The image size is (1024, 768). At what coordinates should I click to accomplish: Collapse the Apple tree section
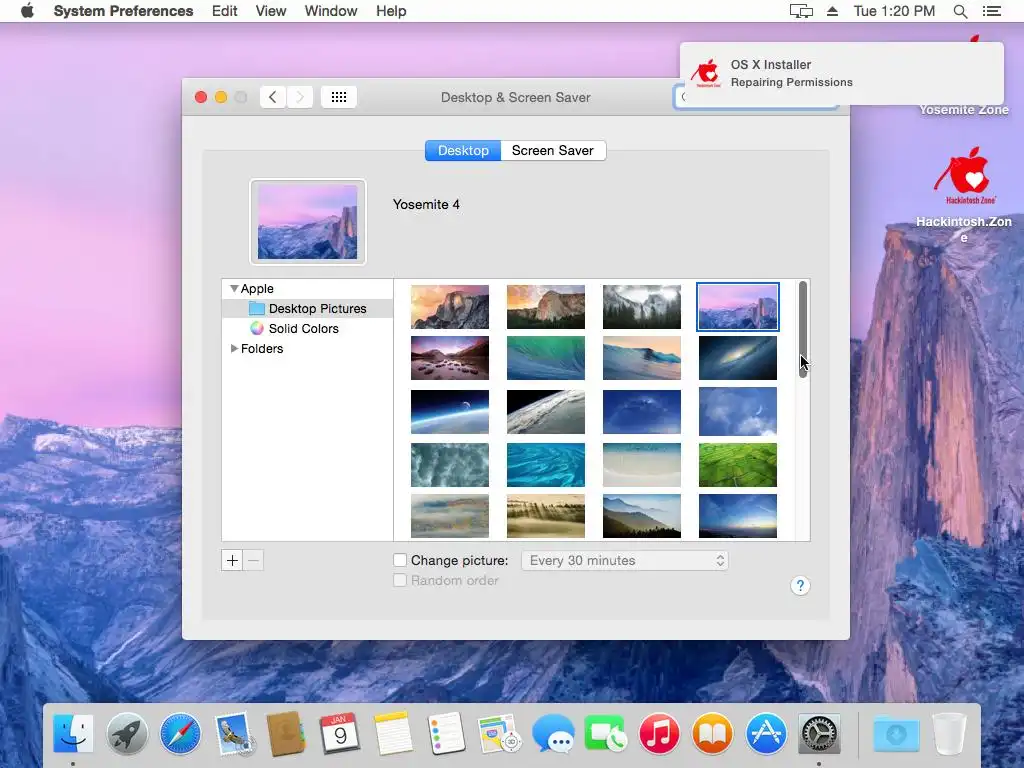tap(234, 289)
